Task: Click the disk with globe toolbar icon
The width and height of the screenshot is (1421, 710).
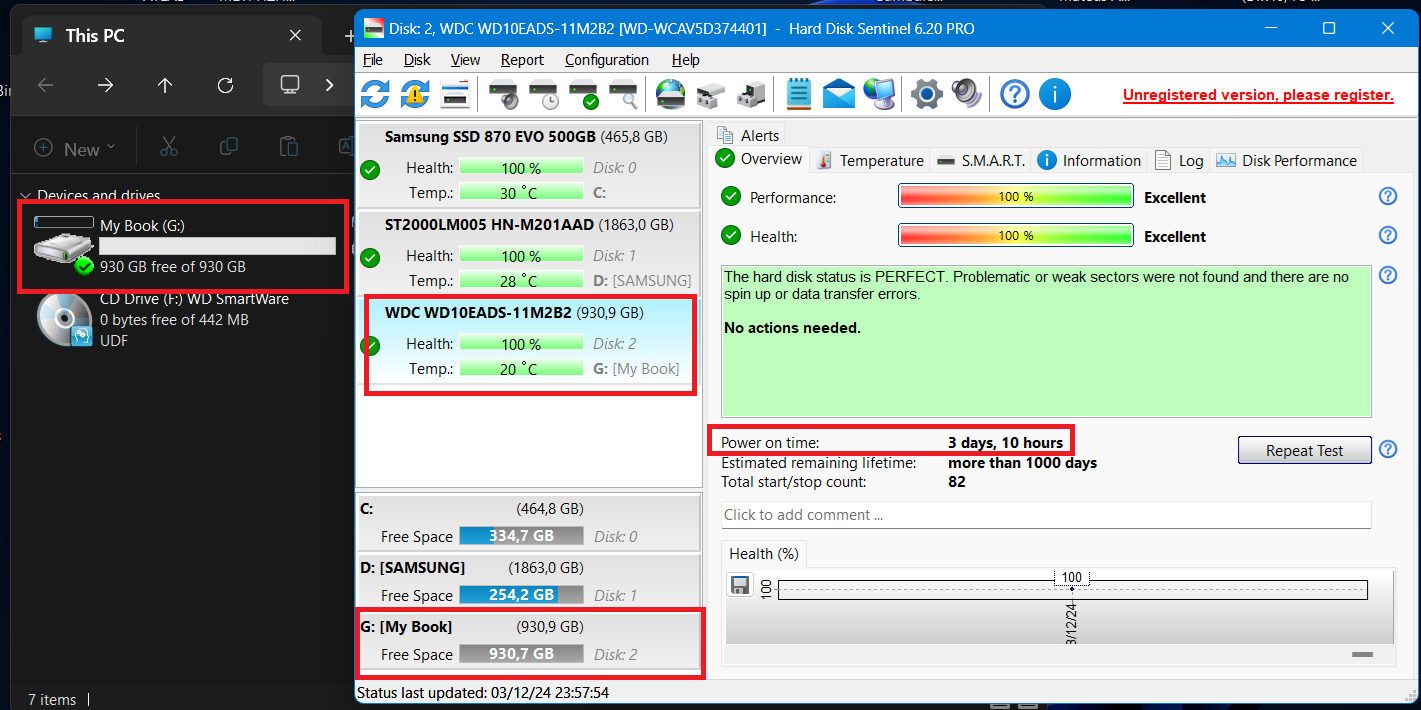Action: click(670, 95)
